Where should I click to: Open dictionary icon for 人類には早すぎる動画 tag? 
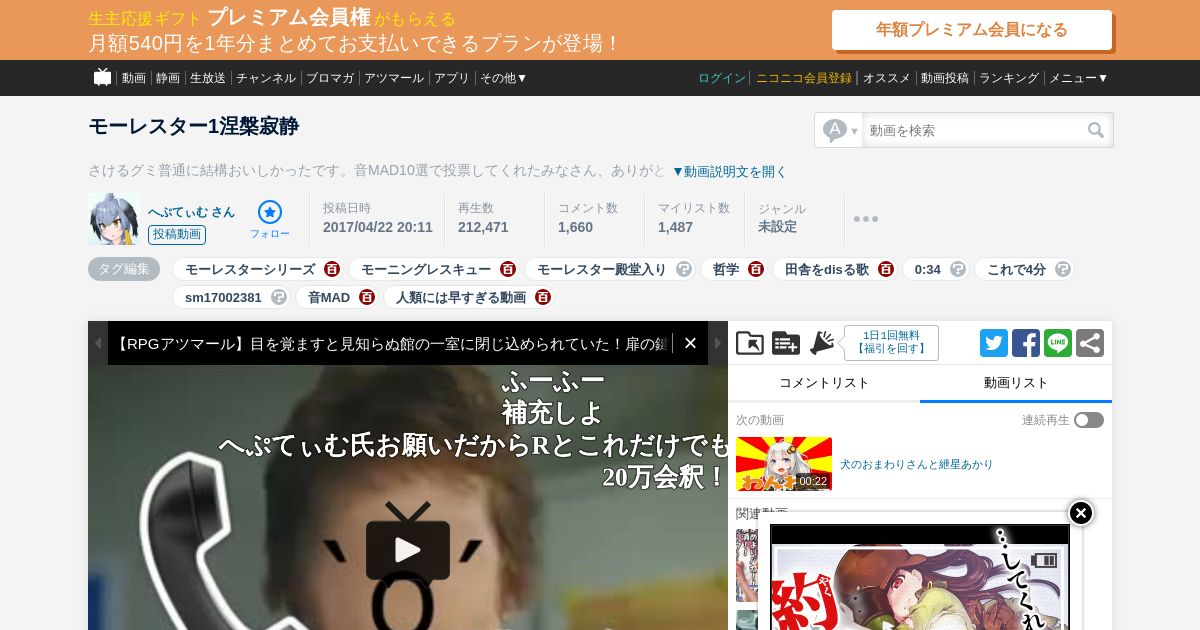click(543, 297)
